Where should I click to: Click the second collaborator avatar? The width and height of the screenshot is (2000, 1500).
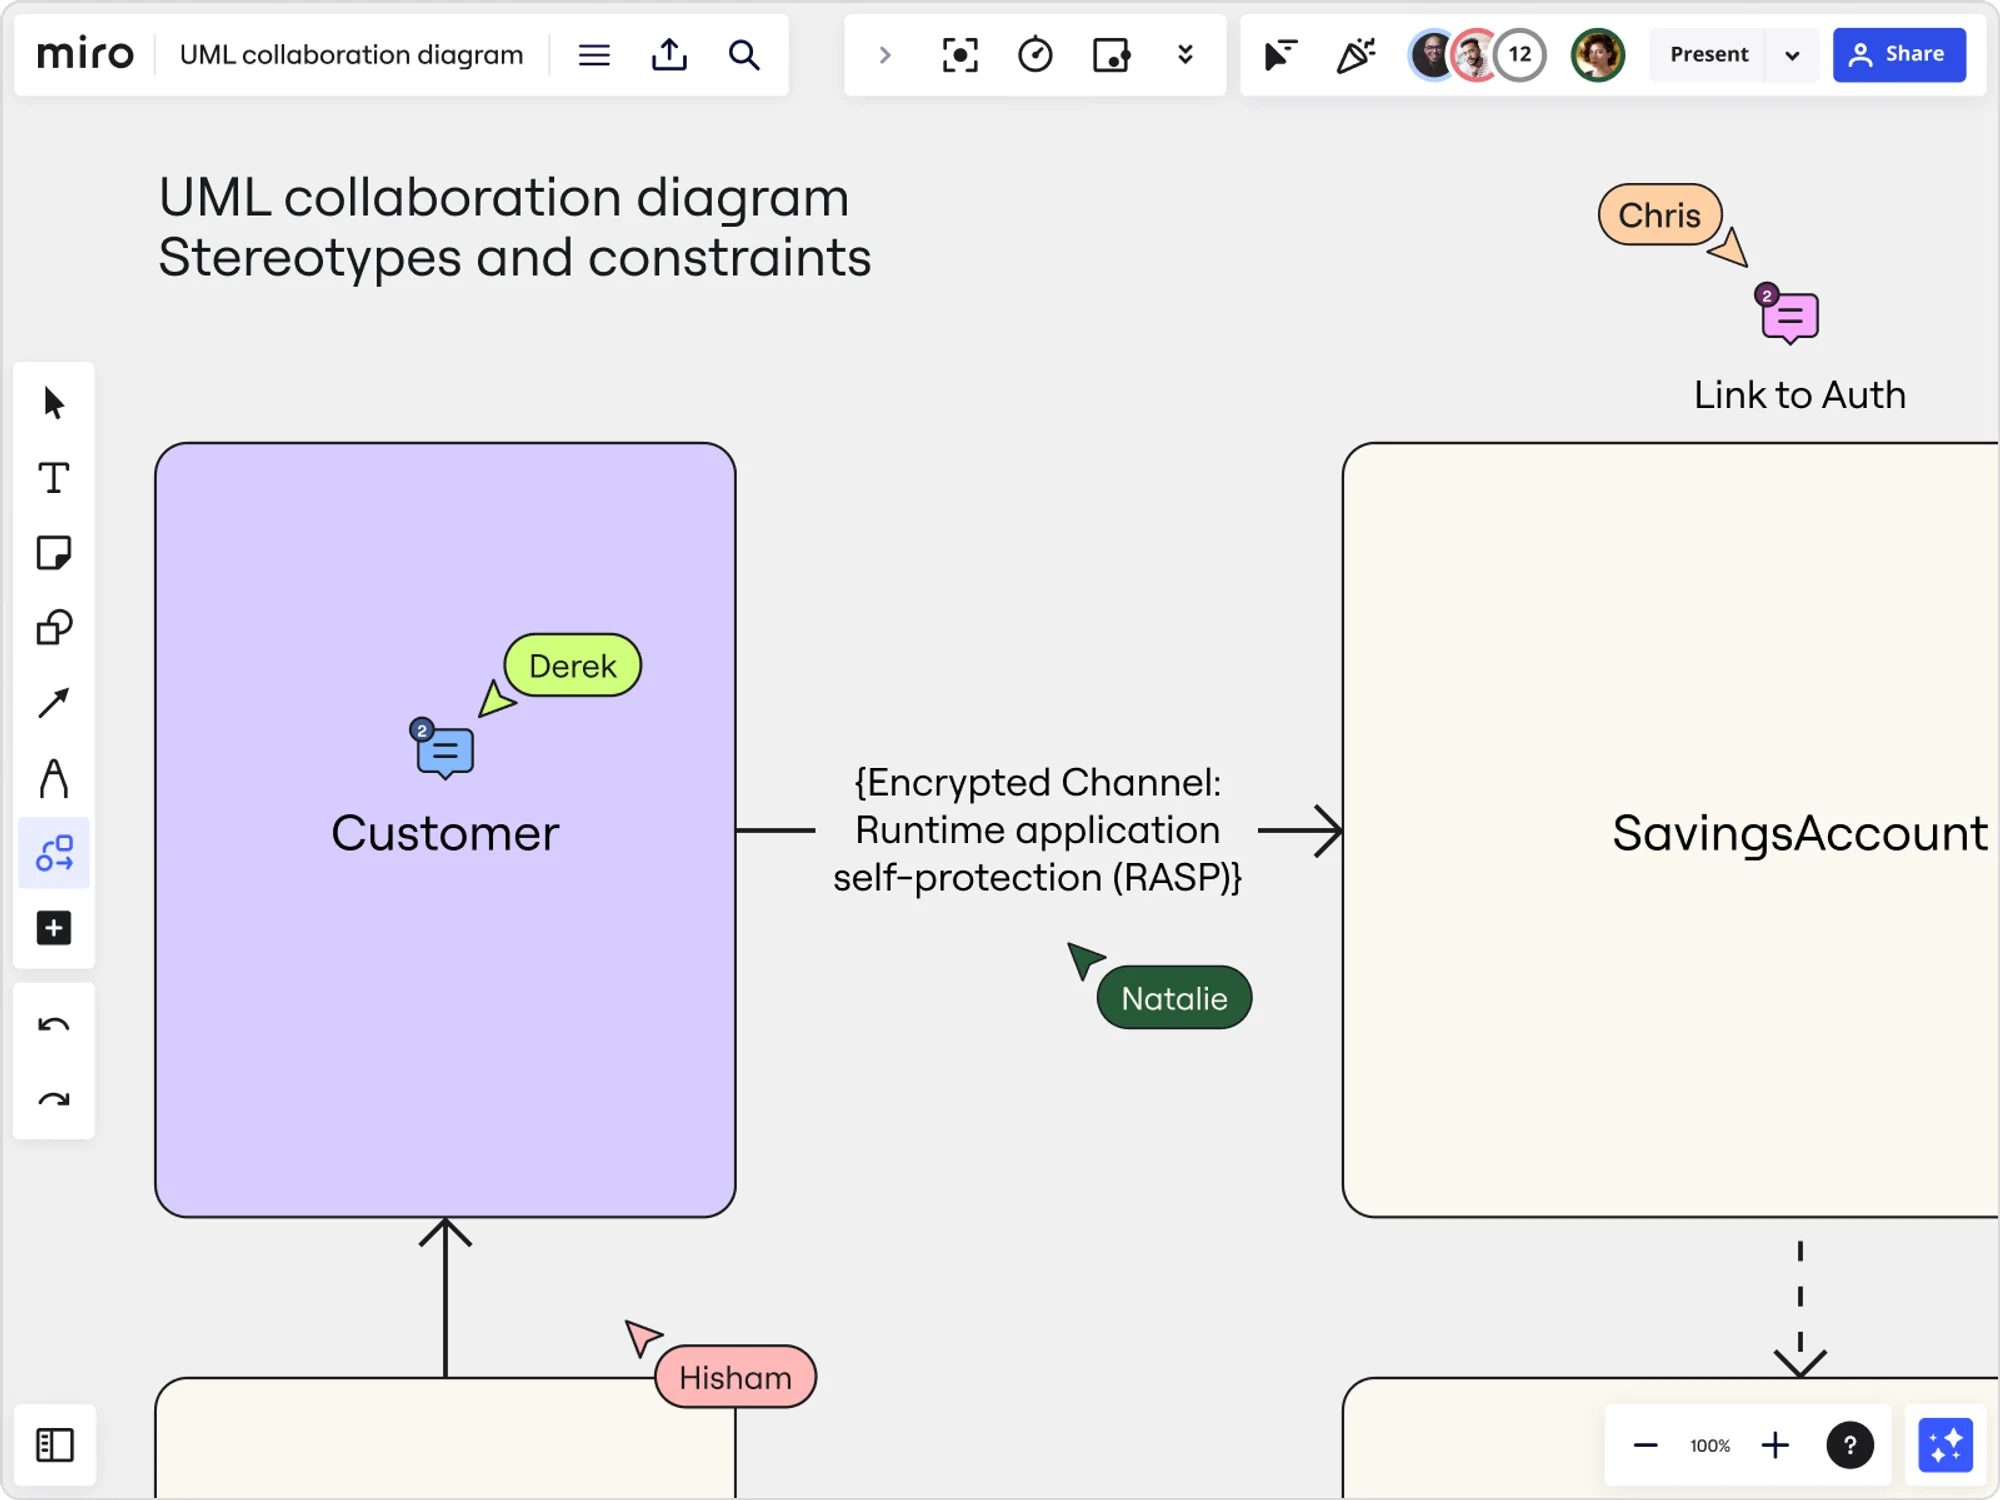click(1474, 54)
